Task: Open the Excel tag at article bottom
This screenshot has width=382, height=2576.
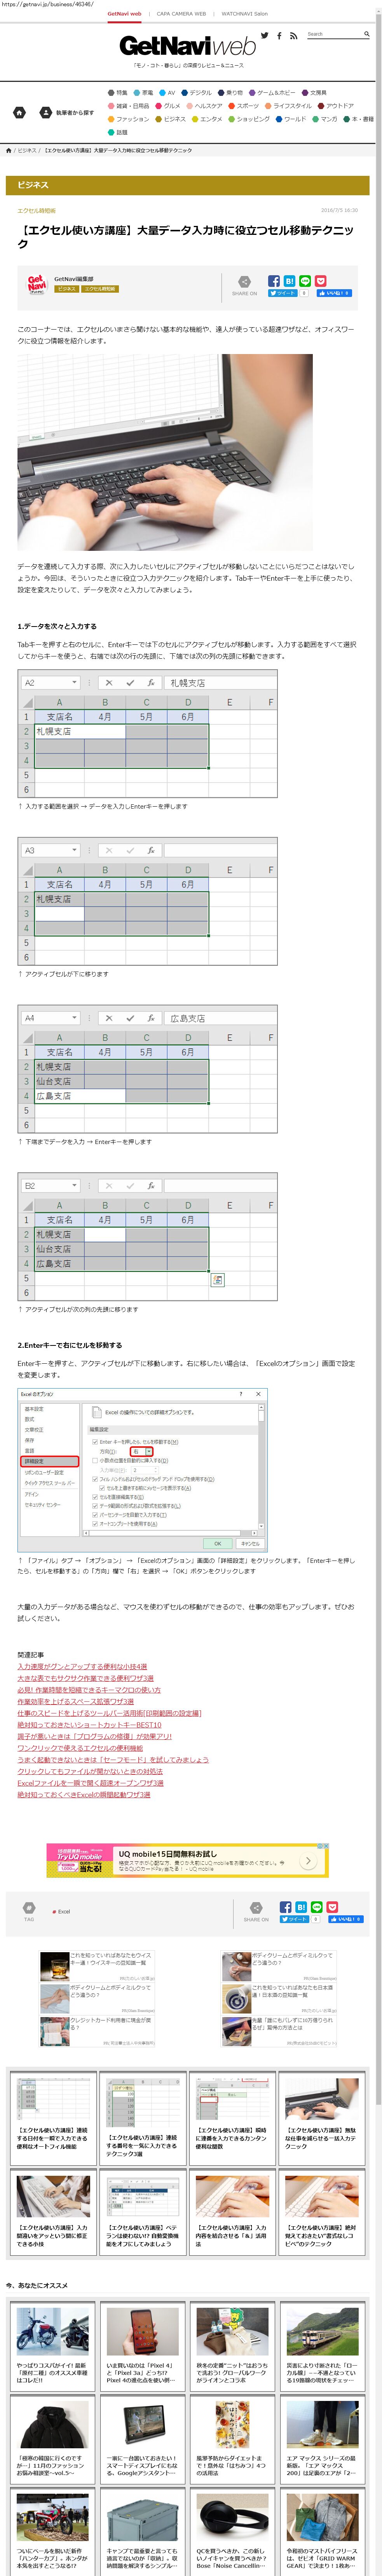Action: (x=63, y=1911)
